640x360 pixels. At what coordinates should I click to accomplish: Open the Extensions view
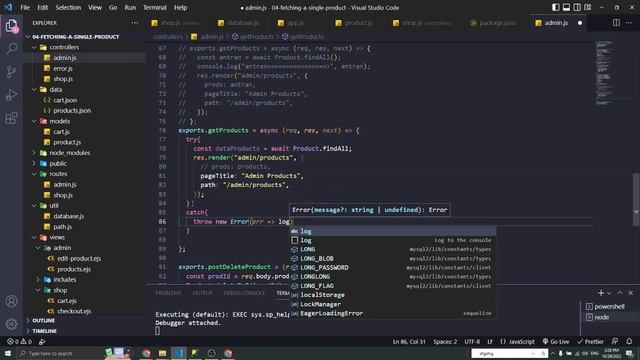tap(11, 118)
